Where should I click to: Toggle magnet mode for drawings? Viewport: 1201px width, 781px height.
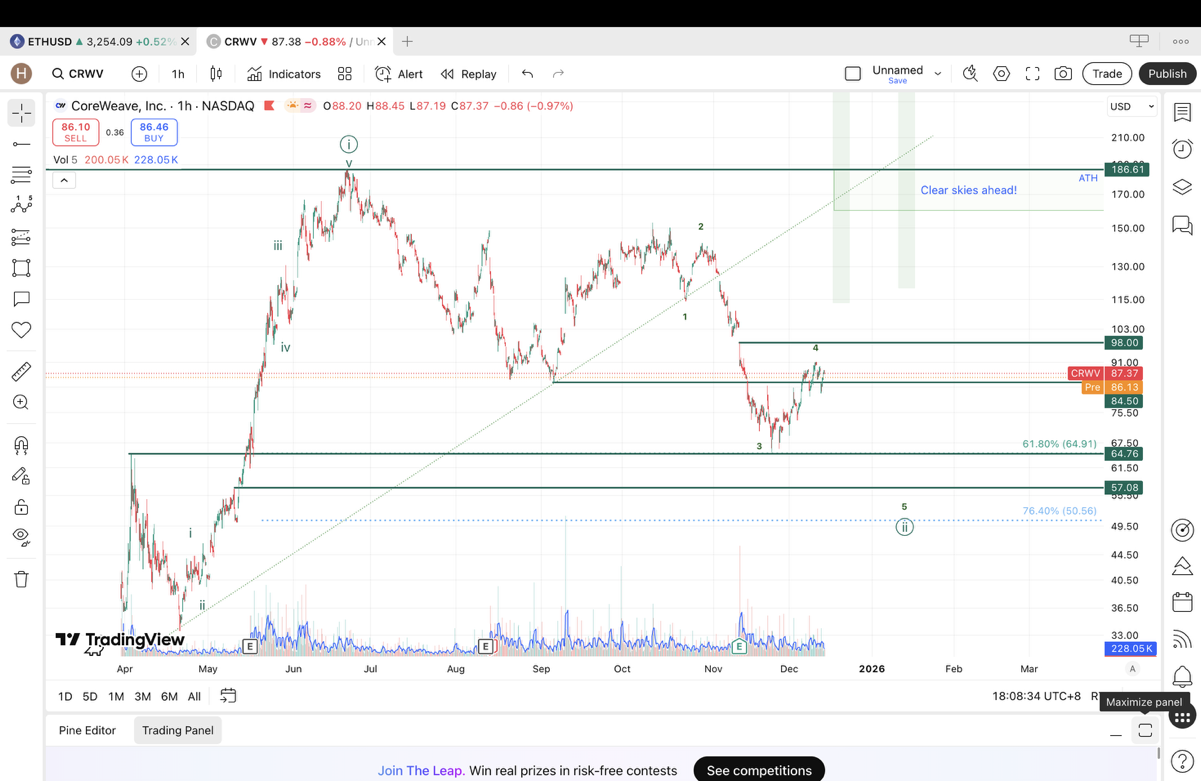coord(21,445)
